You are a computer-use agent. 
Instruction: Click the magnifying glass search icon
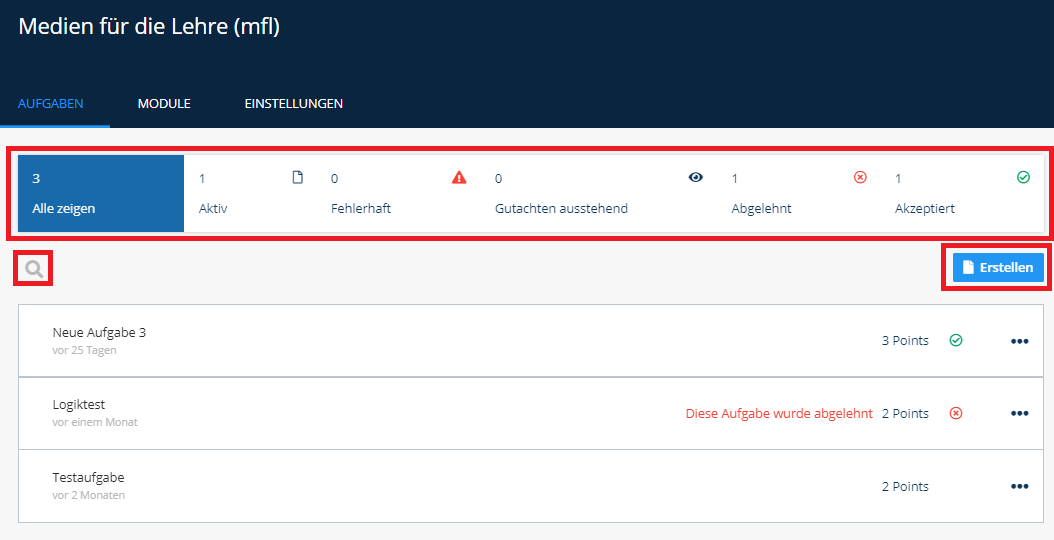[34, 270]
